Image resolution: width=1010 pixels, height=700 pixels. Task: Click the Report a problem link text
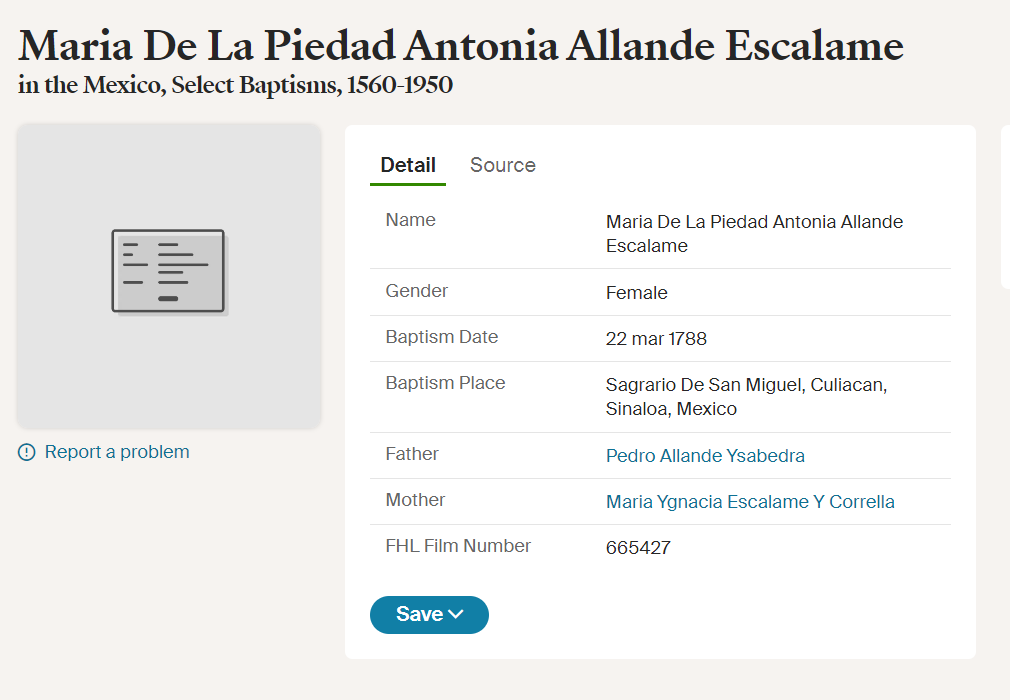(117, 452)
